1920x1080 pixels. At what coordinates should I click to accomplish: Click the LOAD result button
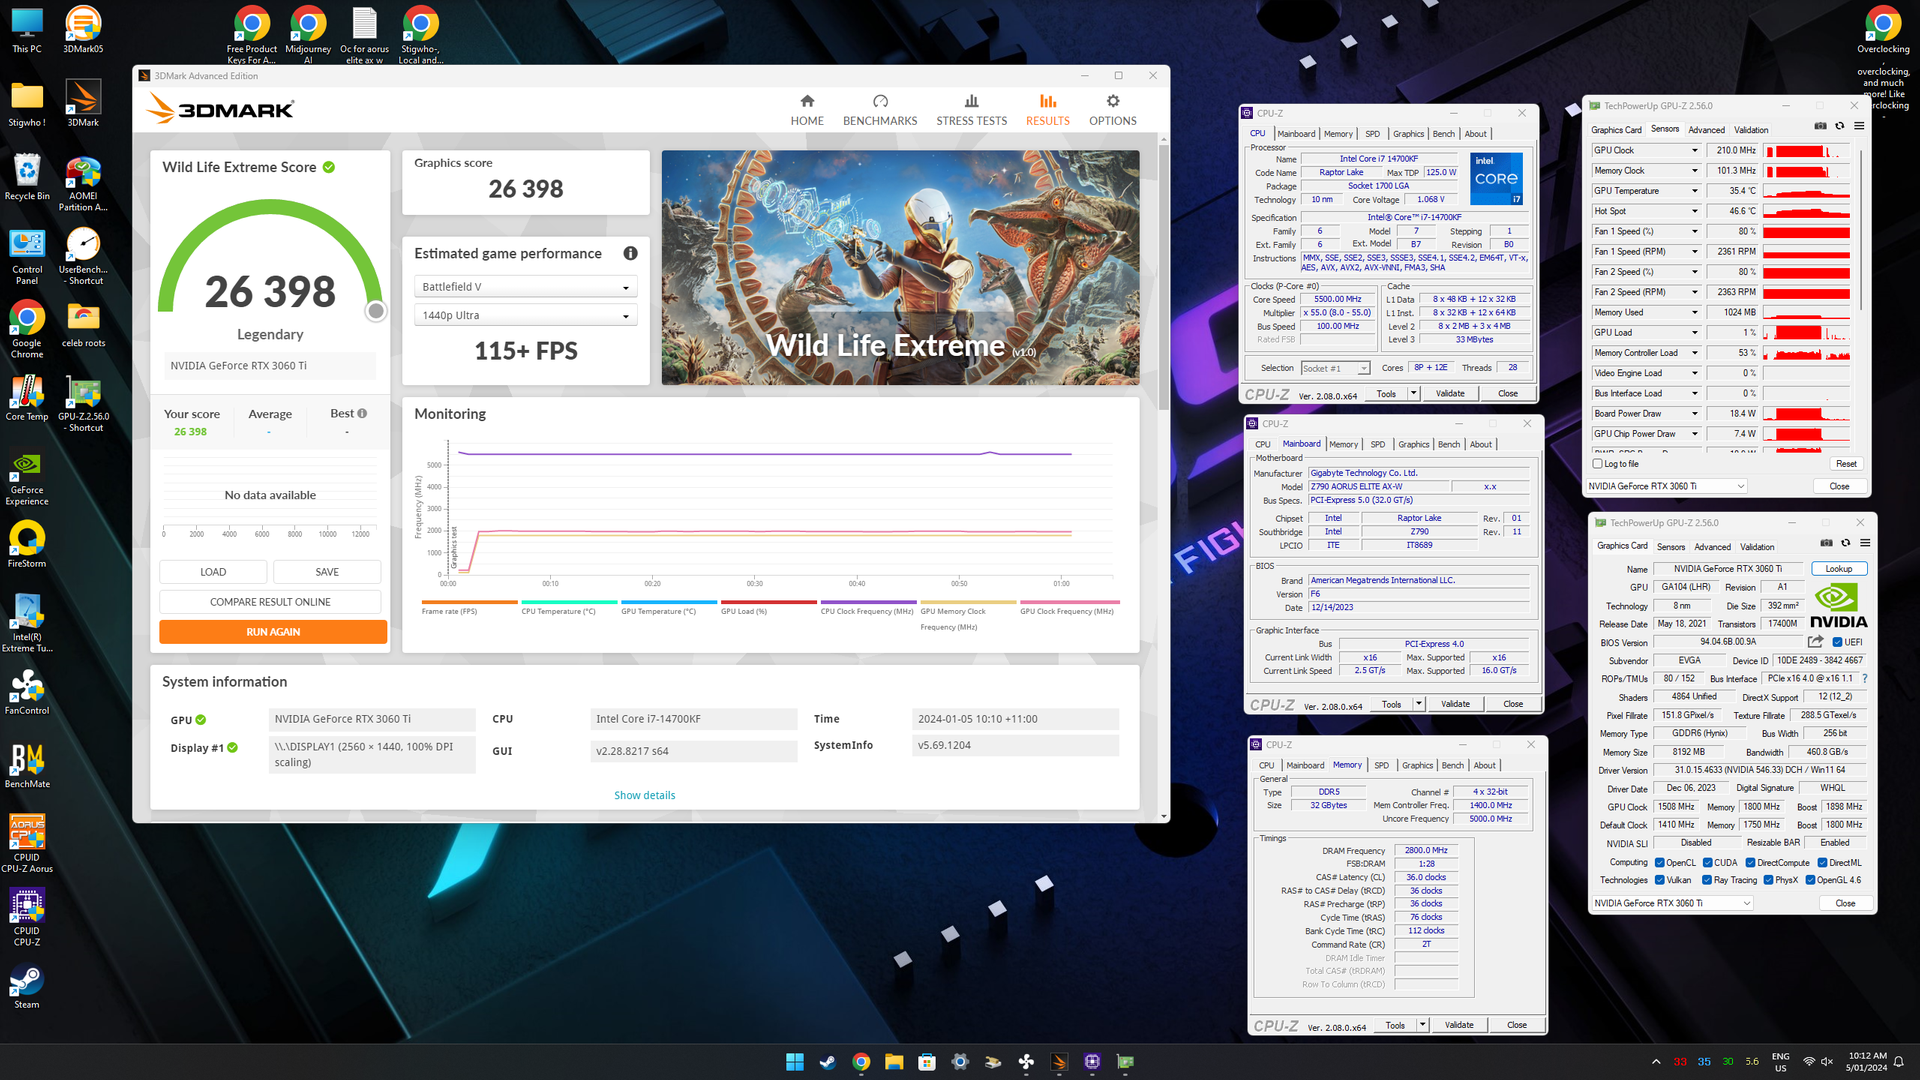213,572
